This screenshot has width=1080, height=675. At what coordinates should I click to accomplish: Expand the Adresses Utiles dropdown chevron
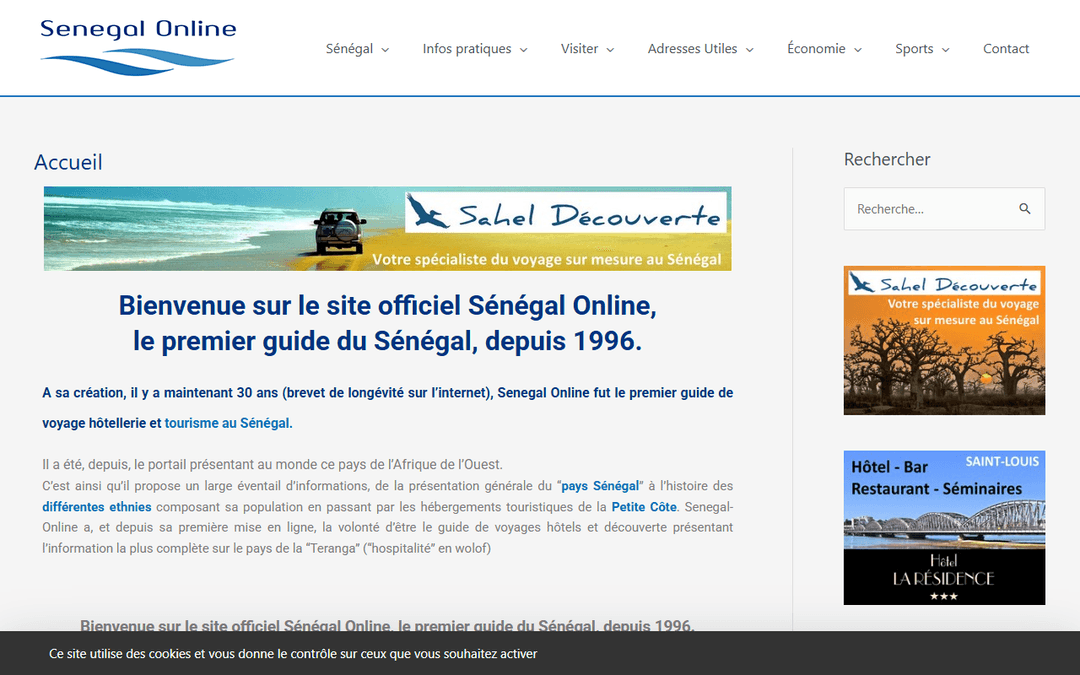(749, 50)
